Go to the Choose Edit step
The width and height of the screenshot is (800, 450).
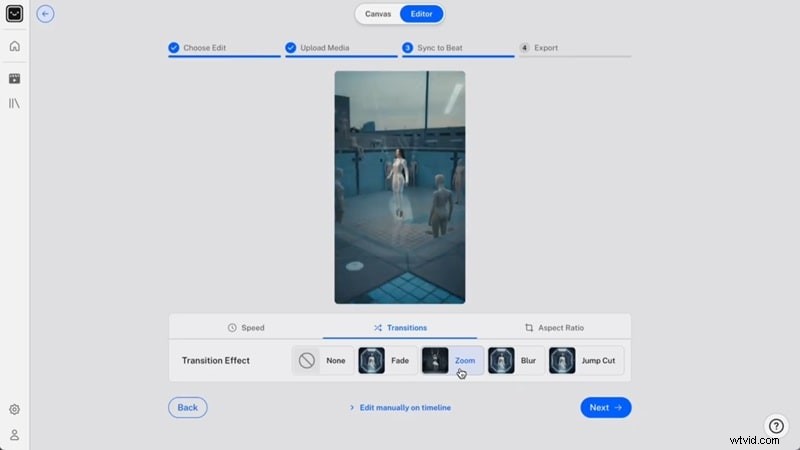pyautogui.click(x=203, y=48)
